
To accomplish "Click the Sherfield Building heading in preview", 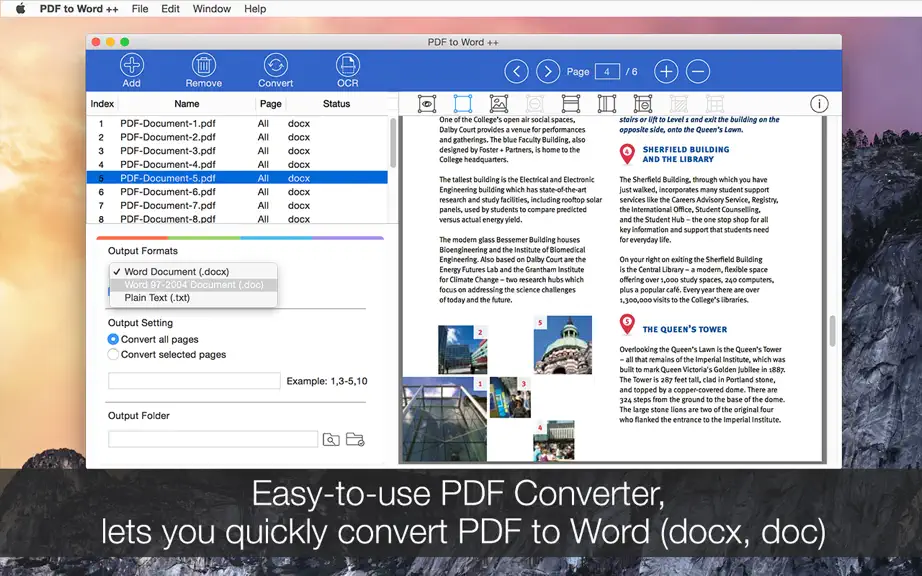I will click(686, 154).
